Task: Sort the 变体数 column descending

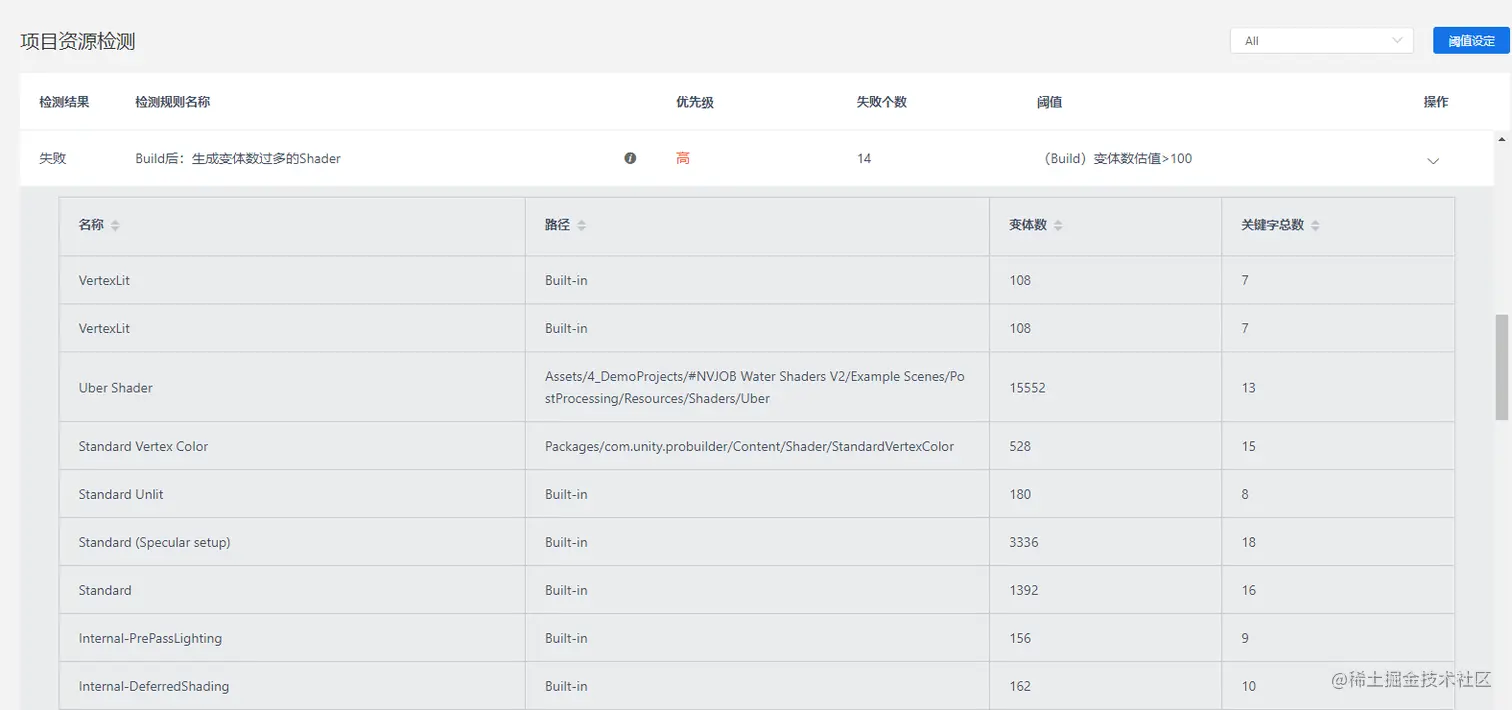Action: (x=1057, y=228)
